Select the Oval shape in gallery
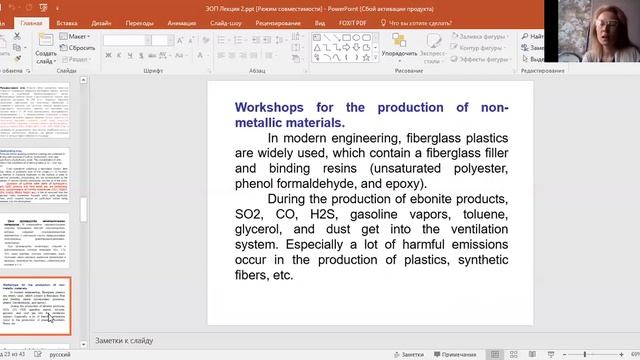Image resolution: width=640 pixels, height=360 pixels. 356,38
